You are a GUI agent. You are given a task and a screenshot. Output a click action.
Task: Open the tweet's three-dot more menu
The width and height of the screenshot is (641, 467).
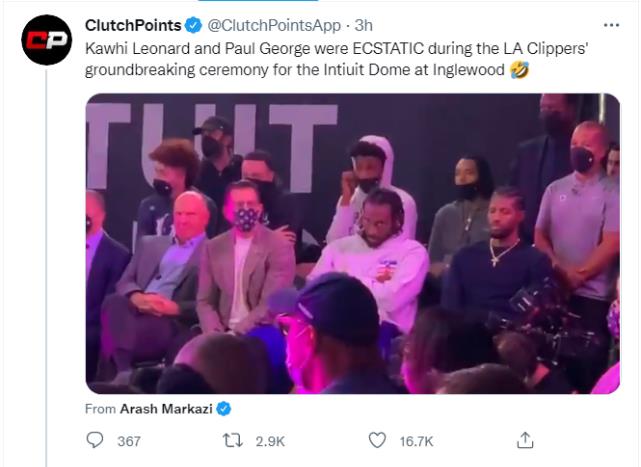point(611,24)
